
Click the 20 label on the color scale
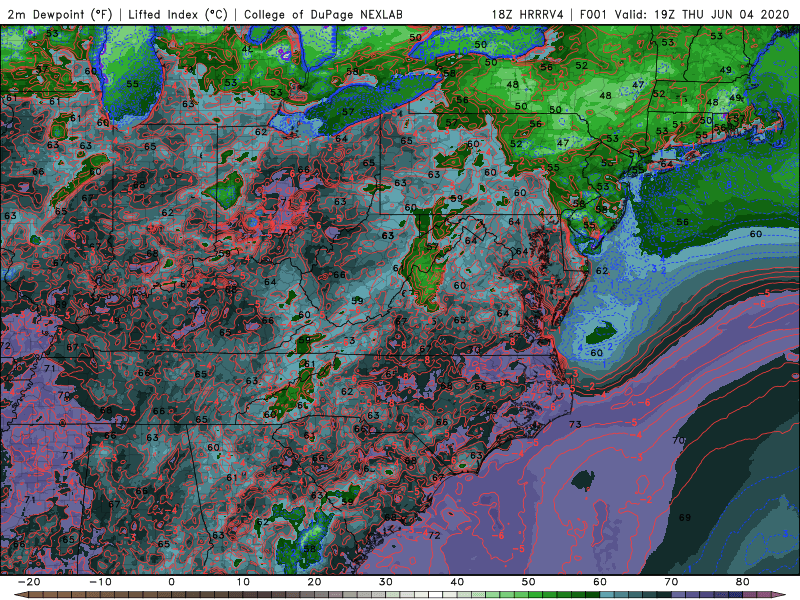tap(314, 582)
